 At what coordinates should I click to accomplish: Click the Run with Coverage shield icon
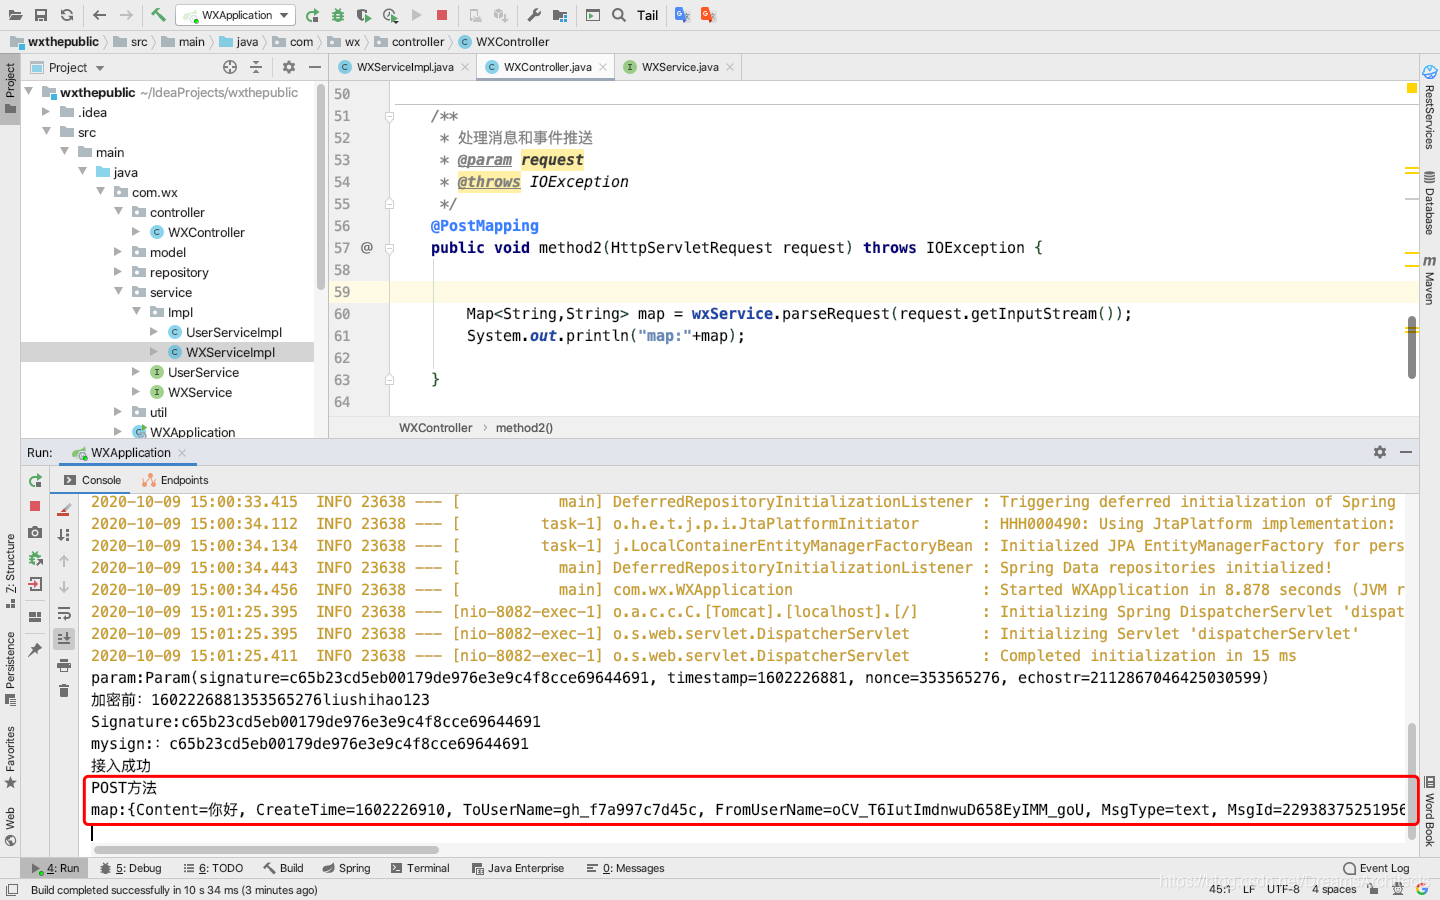[364, 15]
